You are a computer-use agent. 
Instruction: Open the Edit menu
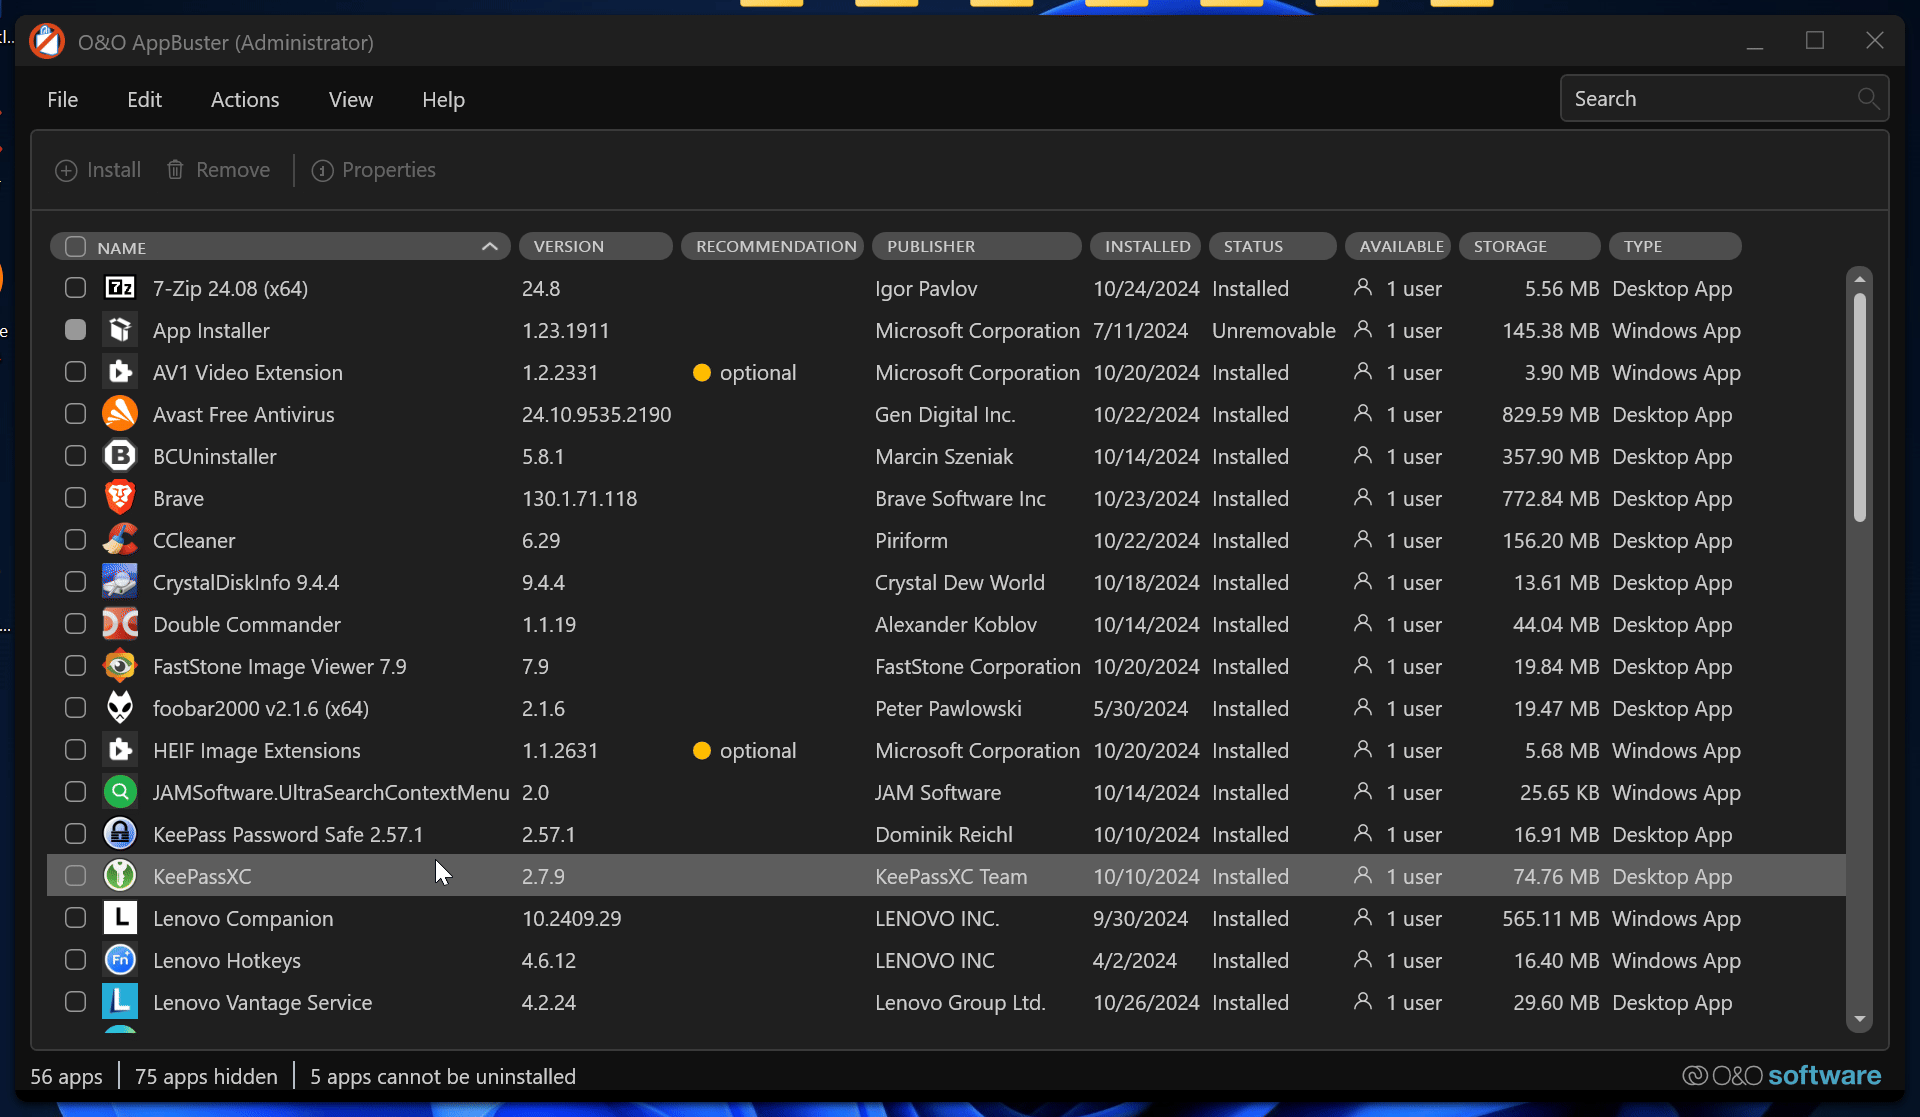144,99
